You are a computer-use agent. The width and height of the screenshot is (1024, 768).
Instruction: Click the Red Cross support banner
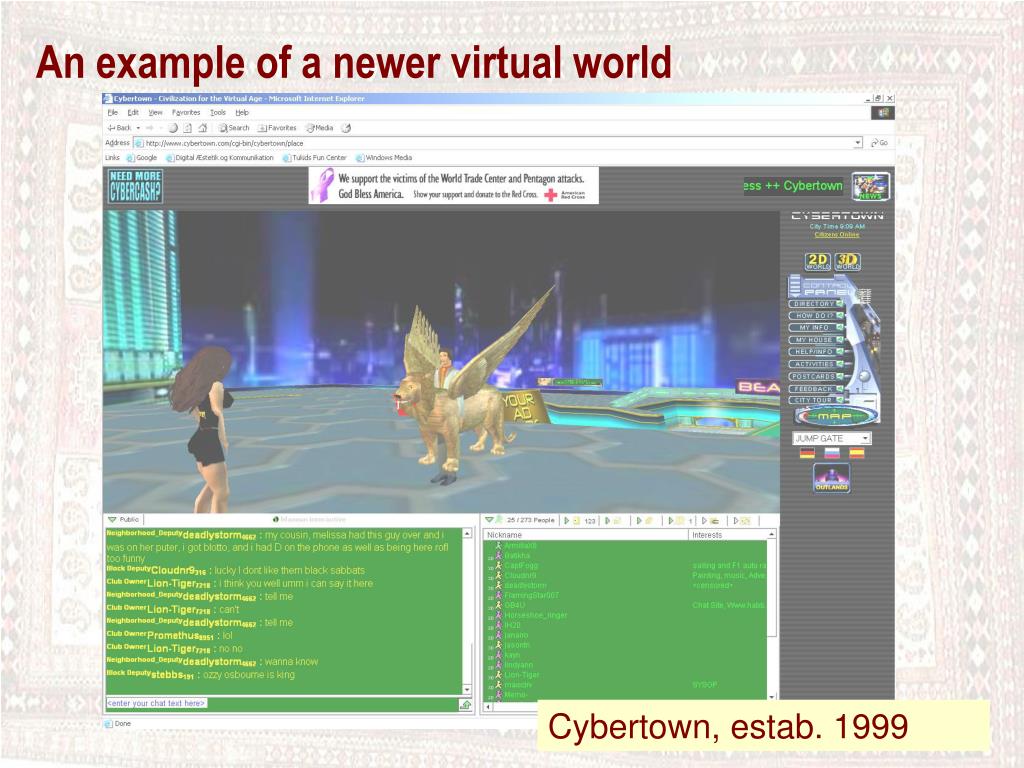[454, 185]
